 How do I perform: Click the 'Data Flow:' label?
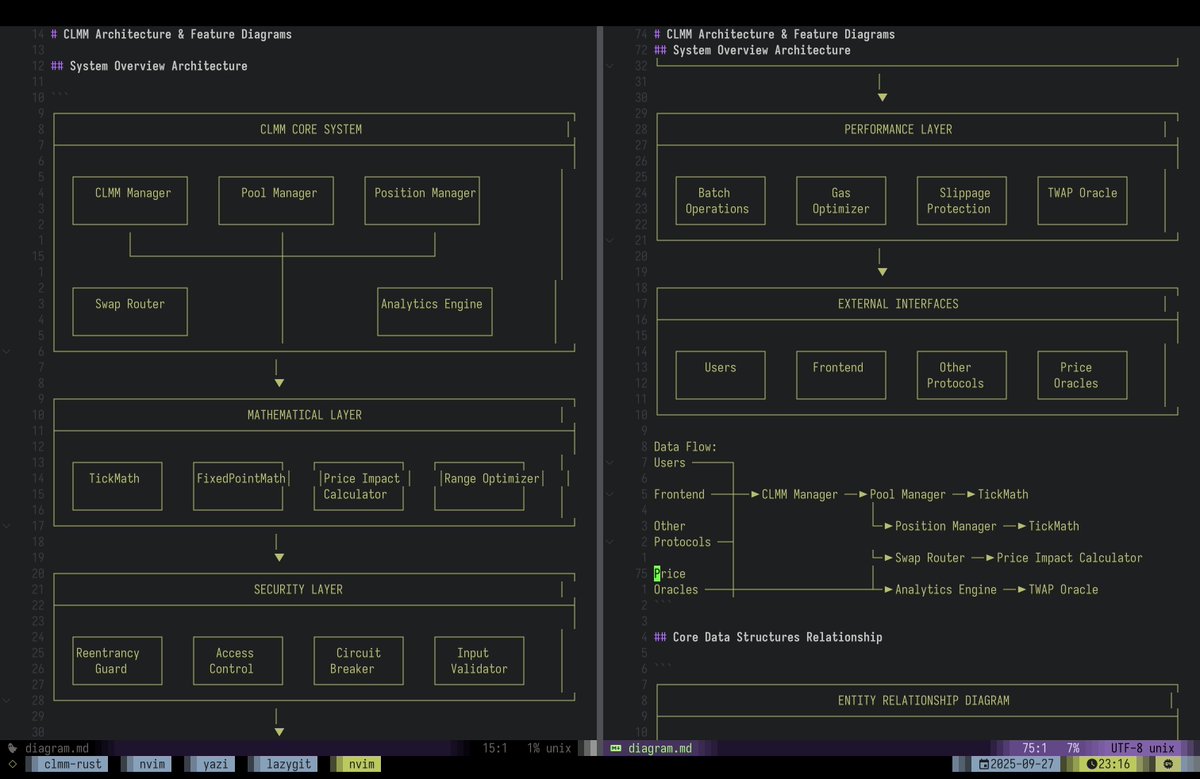685,447
